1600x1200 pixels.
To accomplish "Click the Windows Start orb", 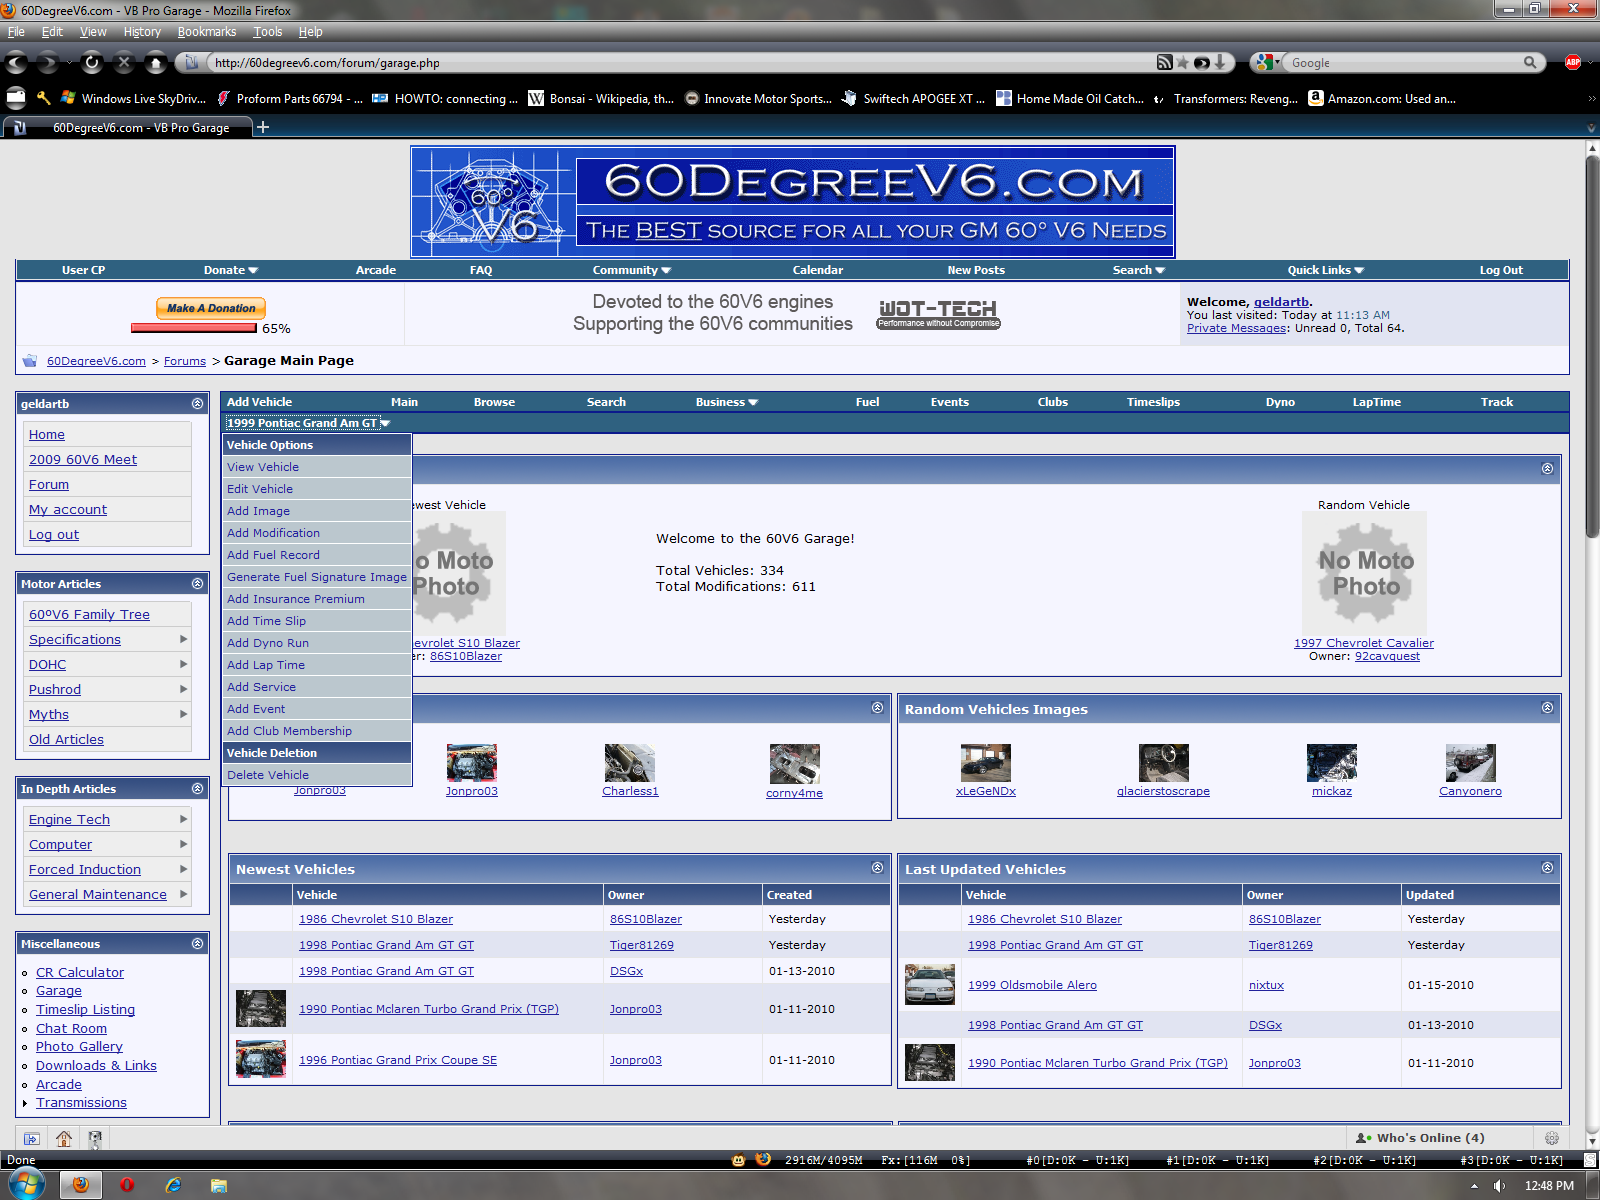I will coord(26,1185).
